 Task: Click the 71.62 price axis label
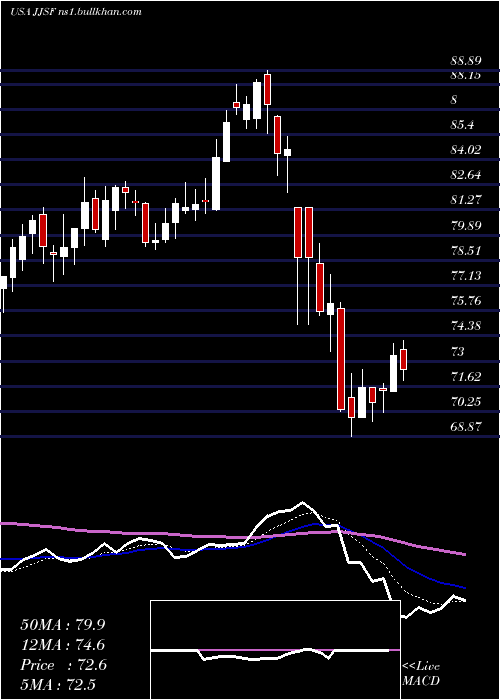pyautogui.click(x=465, y=376)
